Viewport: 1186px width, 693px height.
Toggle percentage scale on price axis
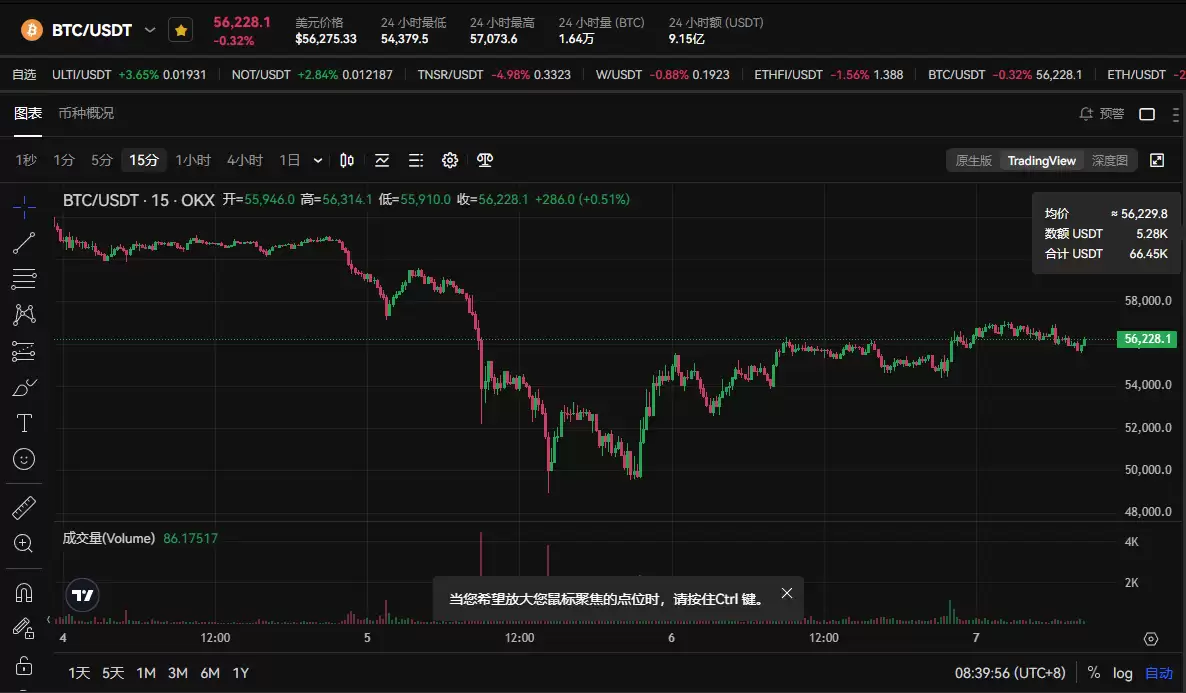[1094, 673]
